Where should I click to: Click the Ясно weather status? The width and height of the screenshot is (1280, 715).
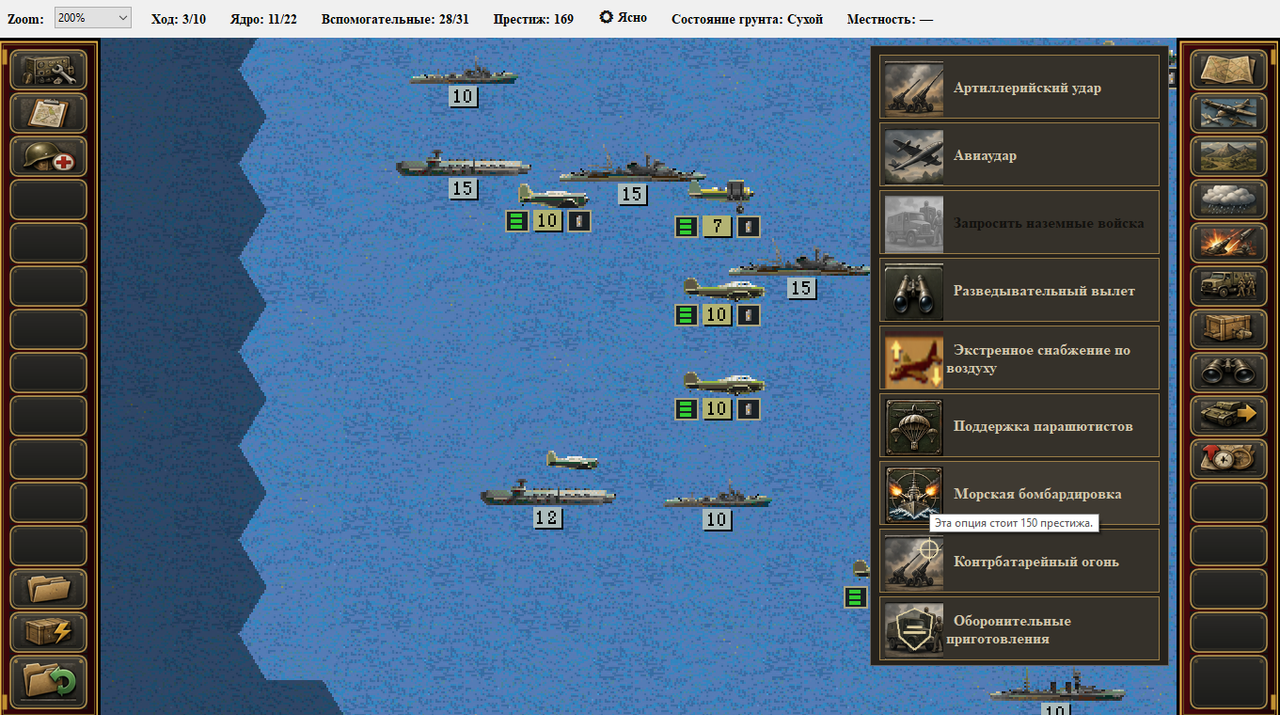[x=623, y=18]
